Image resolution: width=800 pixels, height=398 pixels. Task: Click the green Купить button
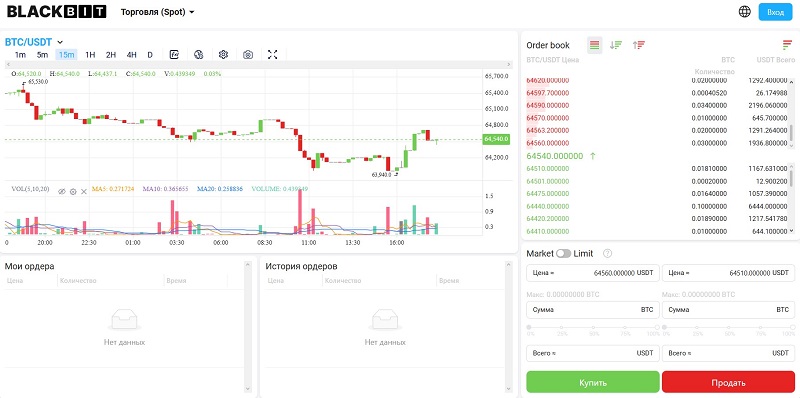593,383
